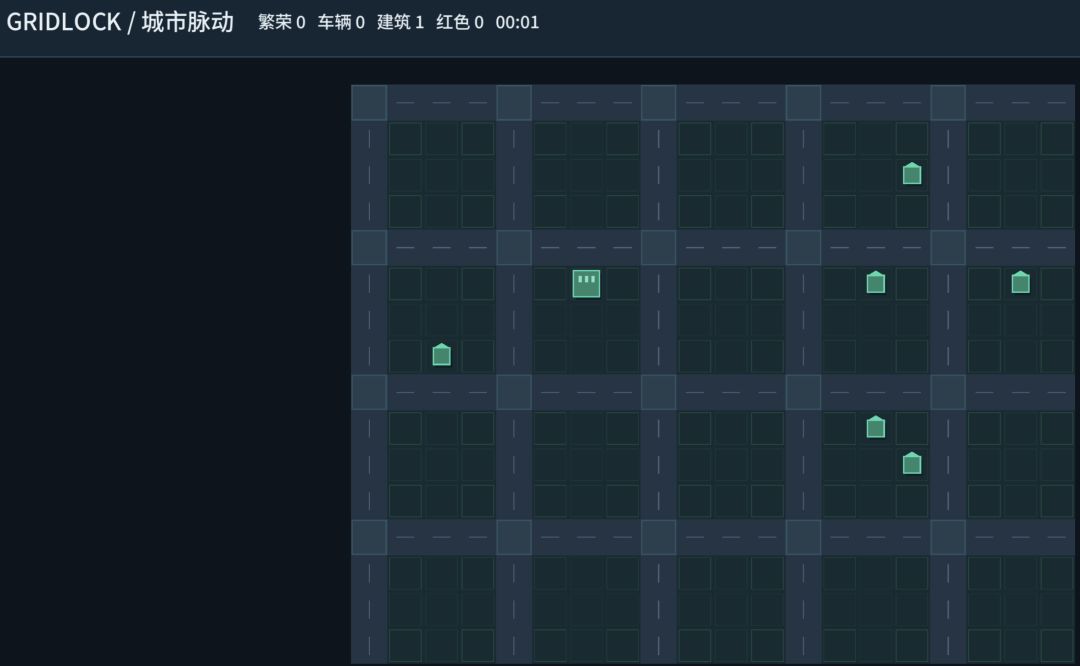Click the 繁荣 0 prosperity counter
The width and height of the screenshot is (1080, 666).
pyautogui.click(x=282, y=22)
